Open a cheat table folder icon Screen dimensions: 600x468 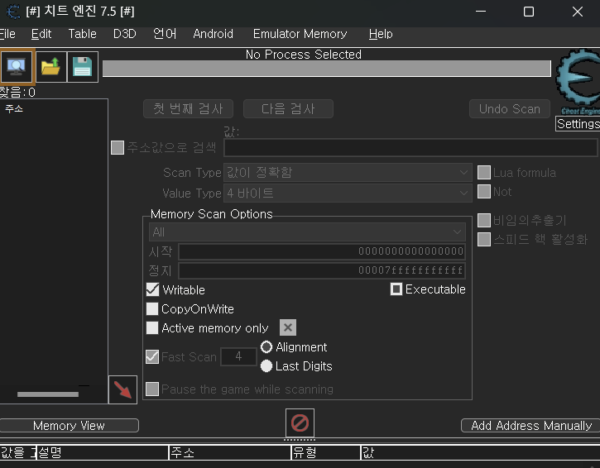pyautogui.click(x=51, y=67)
